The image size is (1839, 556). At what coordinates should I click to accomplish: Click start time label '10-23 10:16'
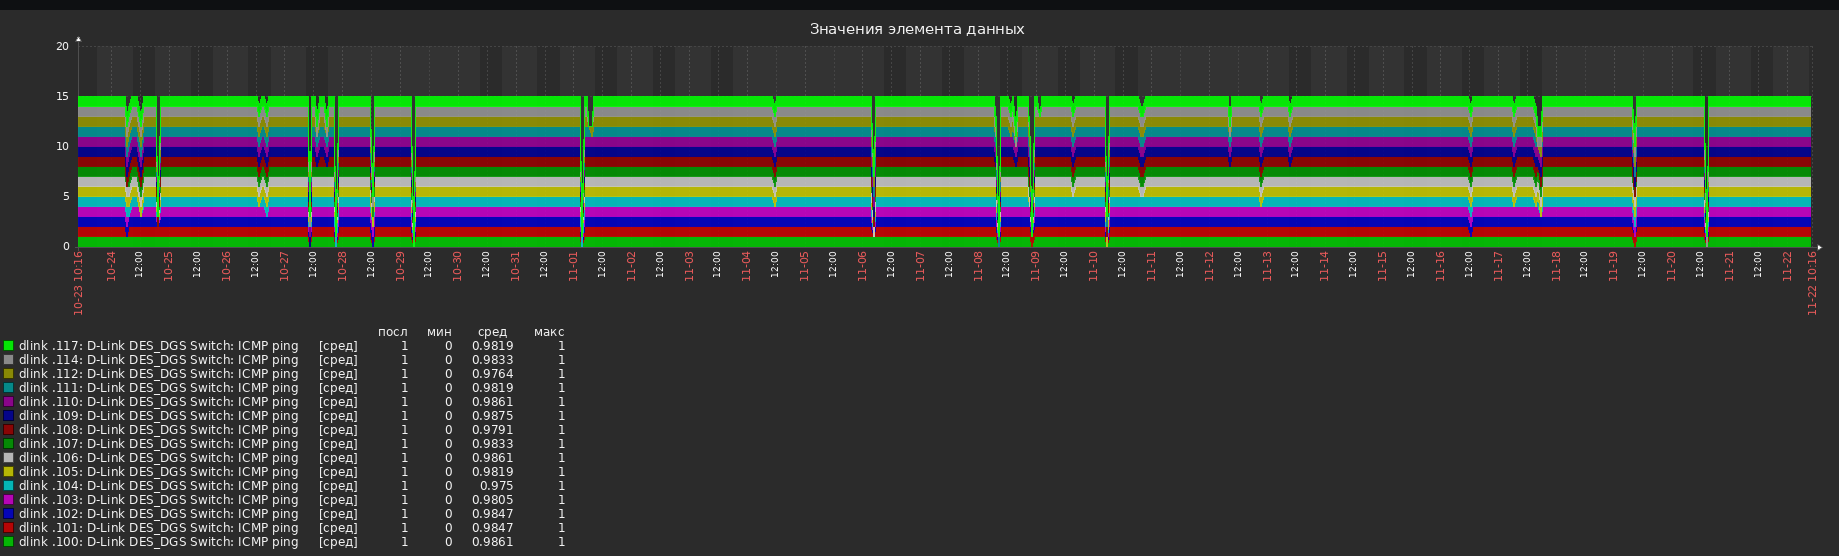click(78, 283)
